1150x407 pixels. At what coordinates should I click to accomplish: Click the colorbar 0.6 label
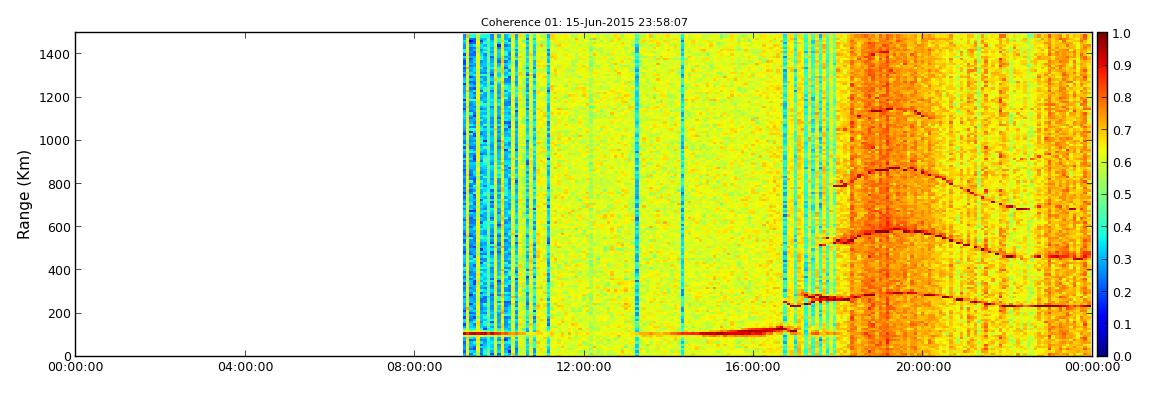pyautogui.click(x=1122, y=162)
